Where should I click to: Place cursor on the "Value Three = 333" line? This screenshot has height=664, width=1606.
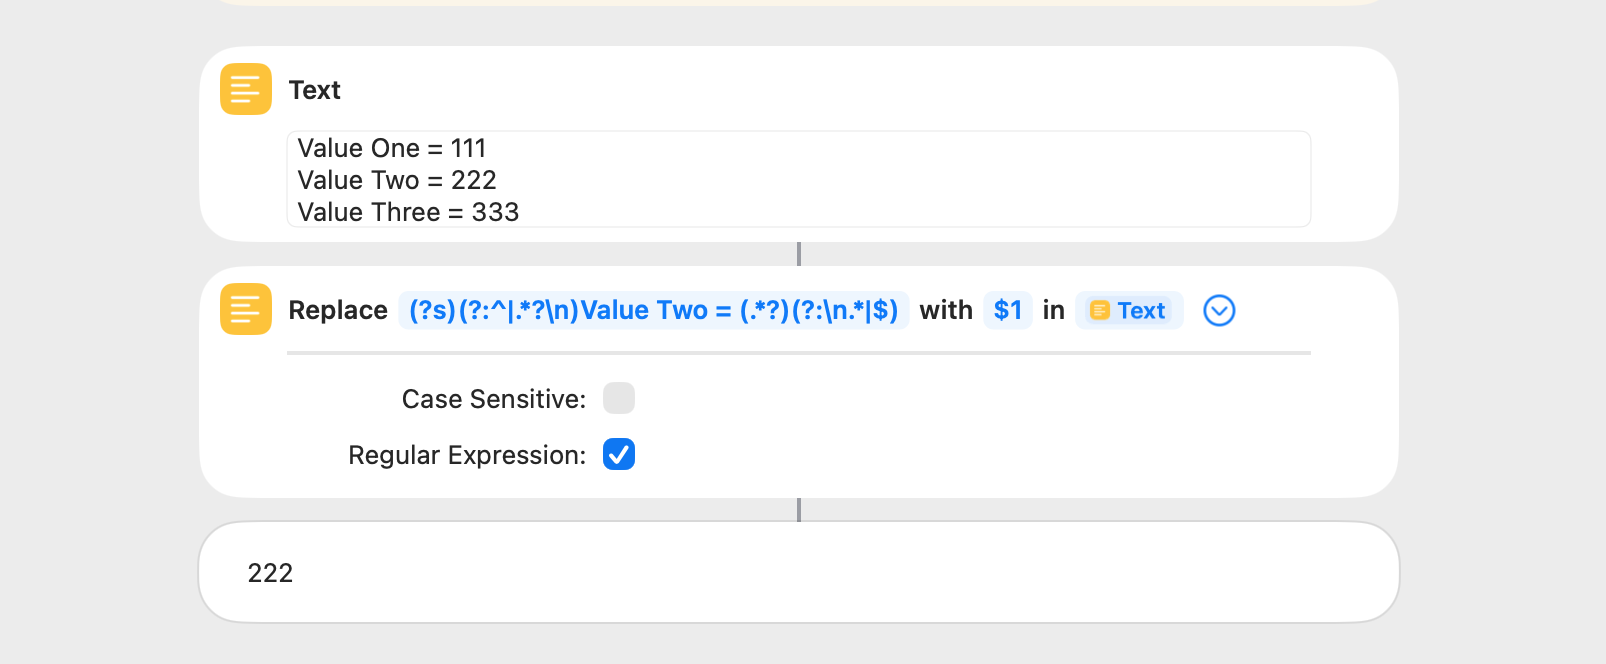pos(408,212)
